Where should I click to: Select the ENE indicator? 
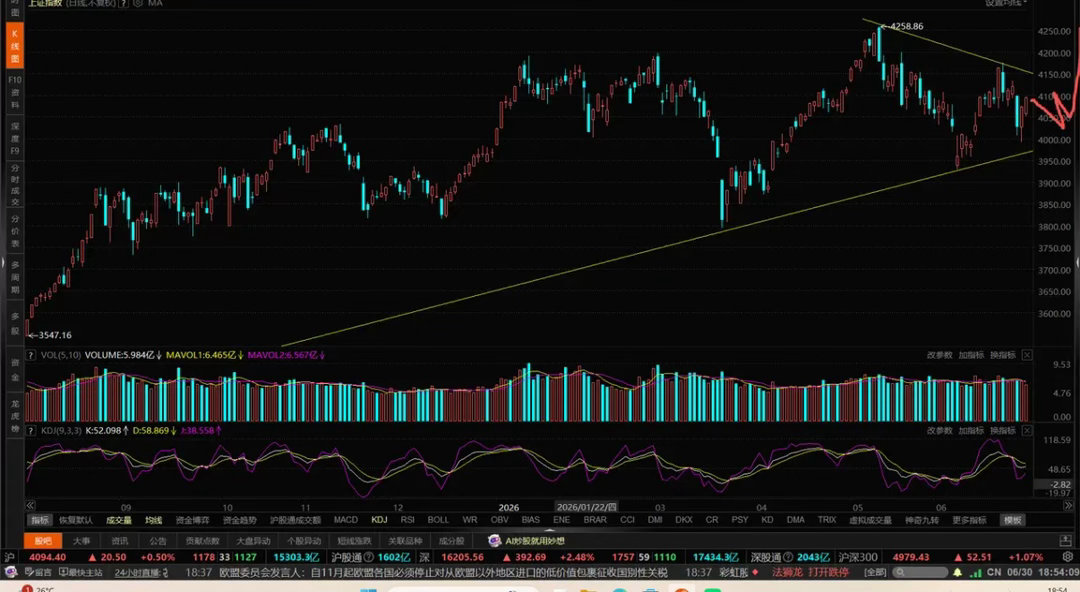561,520
